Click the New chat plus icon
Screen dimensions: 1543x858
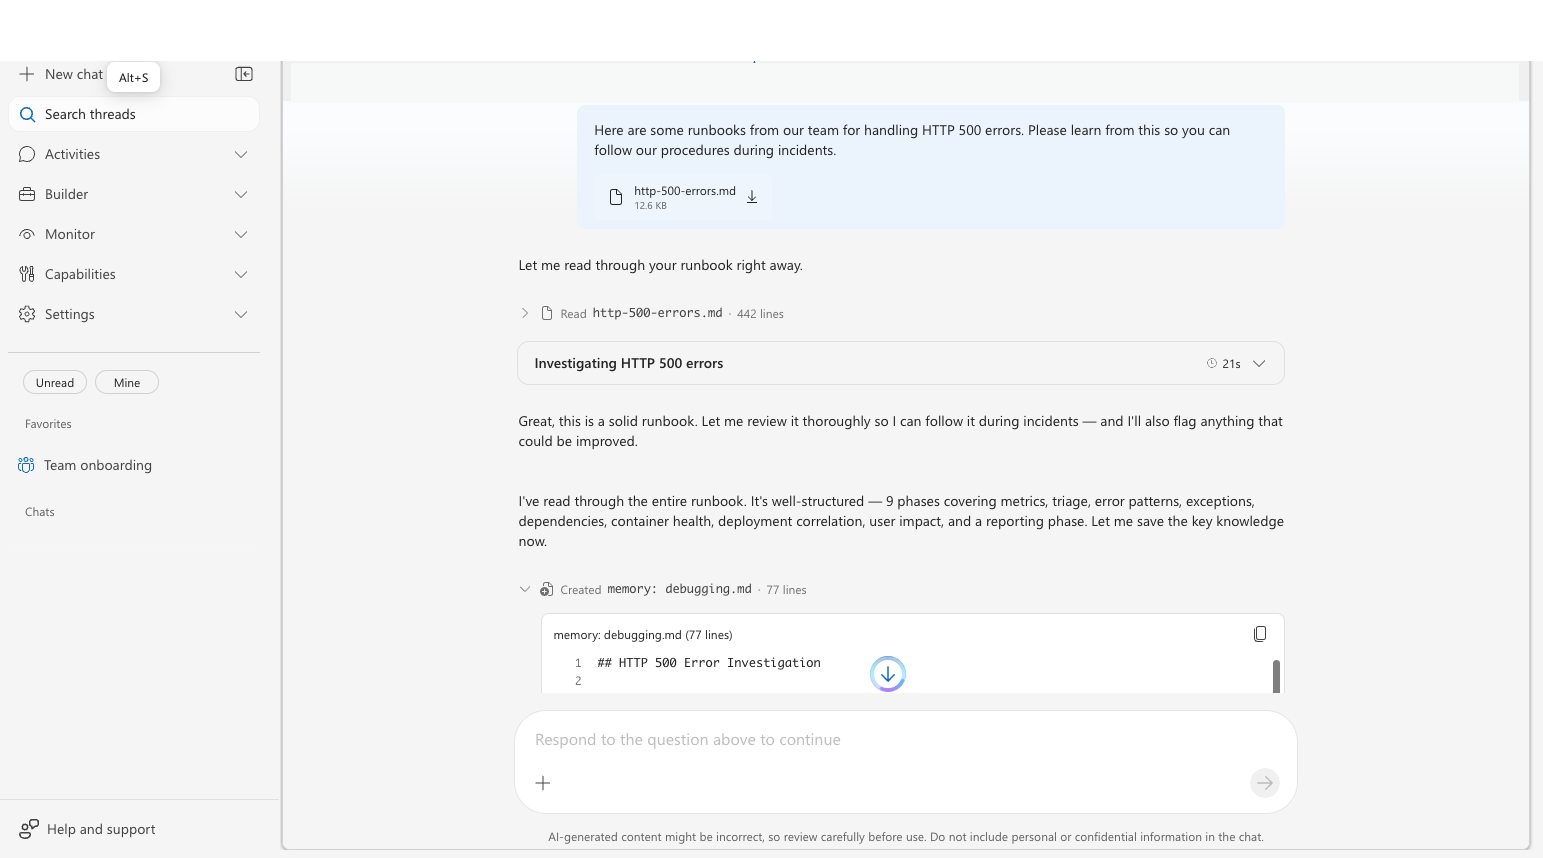[27, 74]
